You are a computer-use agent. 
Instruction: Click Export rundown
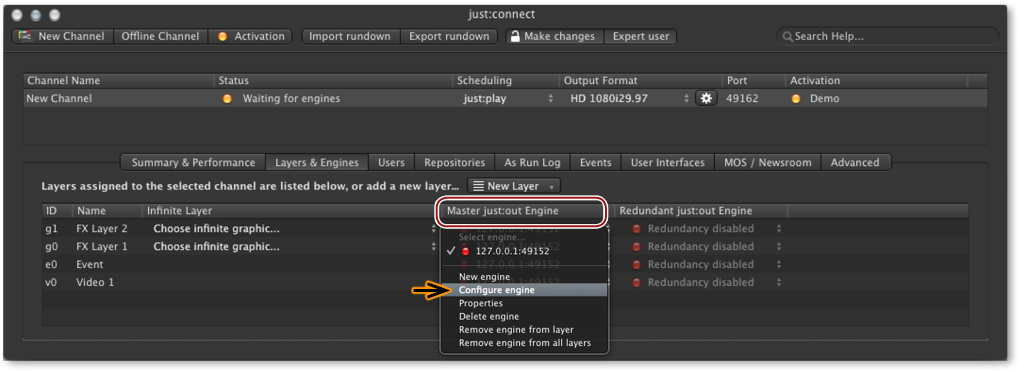click(449, 36)
